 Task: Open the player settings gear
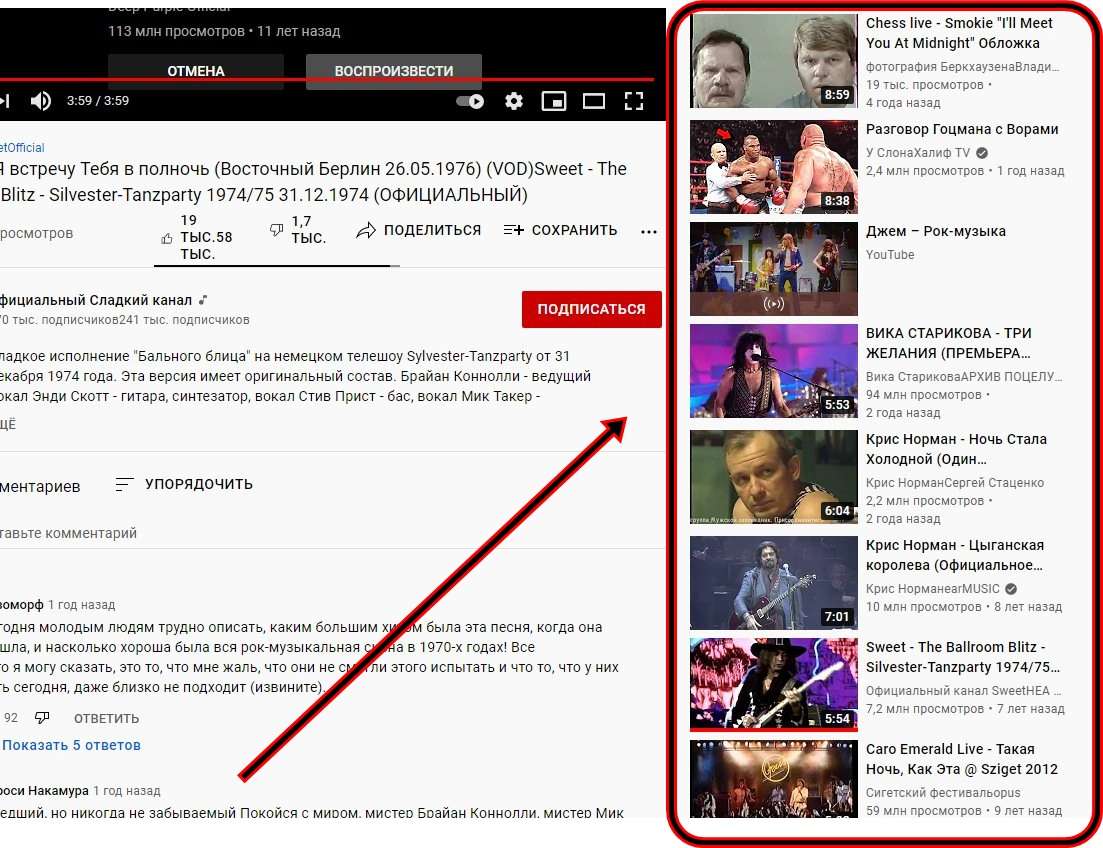click(x=514, y=101)
